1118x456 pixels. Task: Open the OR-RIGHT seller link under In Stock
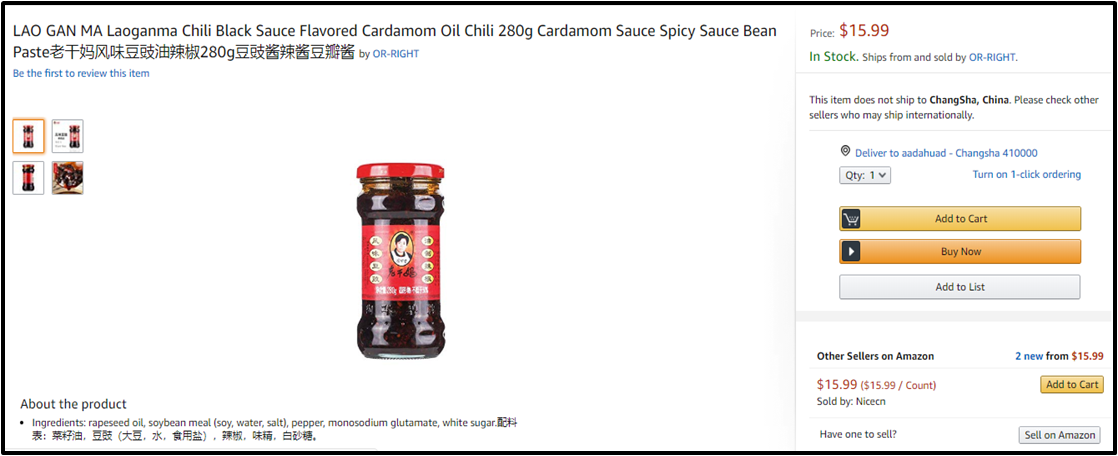[x=992, y=57]
